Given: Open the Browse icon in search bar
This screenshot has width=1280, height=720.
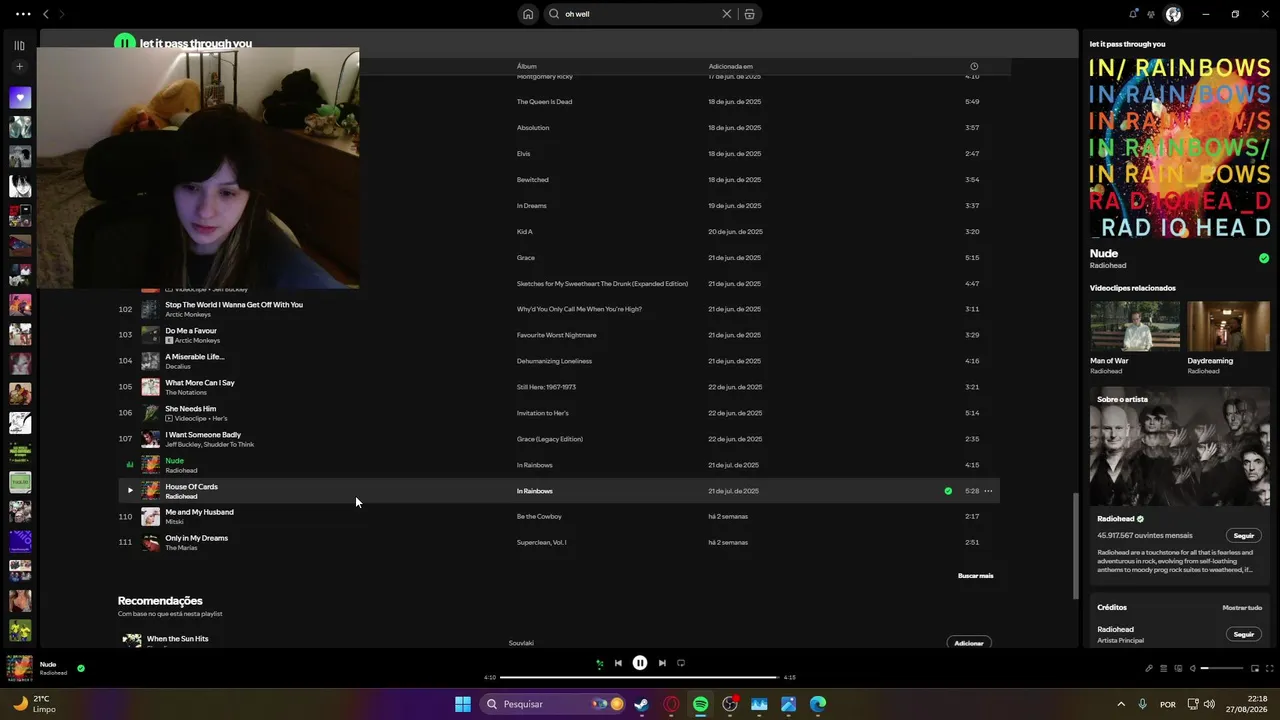Looking at the screenshot, I should click(x=750, y=14).
